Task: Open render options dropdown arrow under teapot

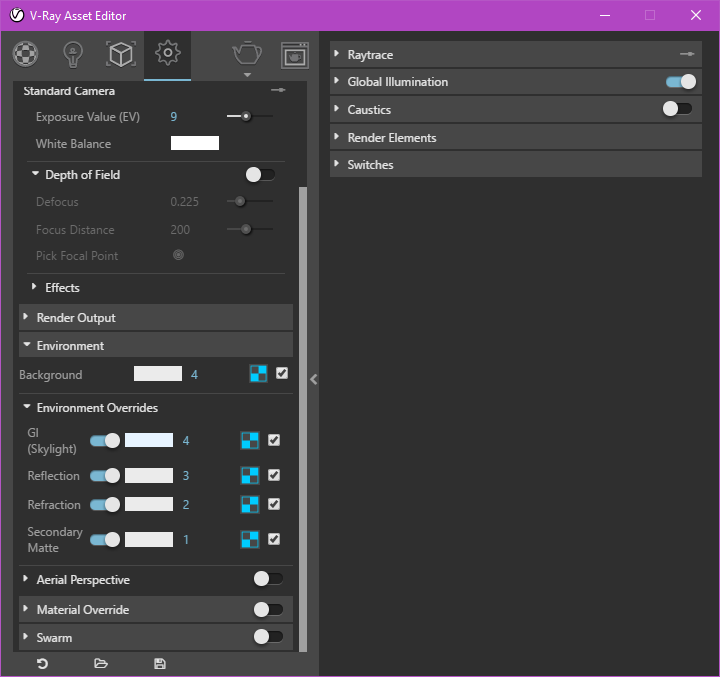Action: coord(247,75)
